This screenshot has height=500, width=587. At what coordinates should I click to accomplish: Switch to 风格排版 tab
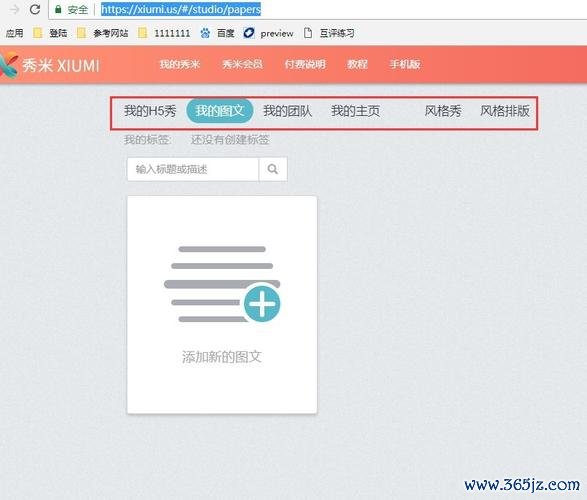click(505, 111)
